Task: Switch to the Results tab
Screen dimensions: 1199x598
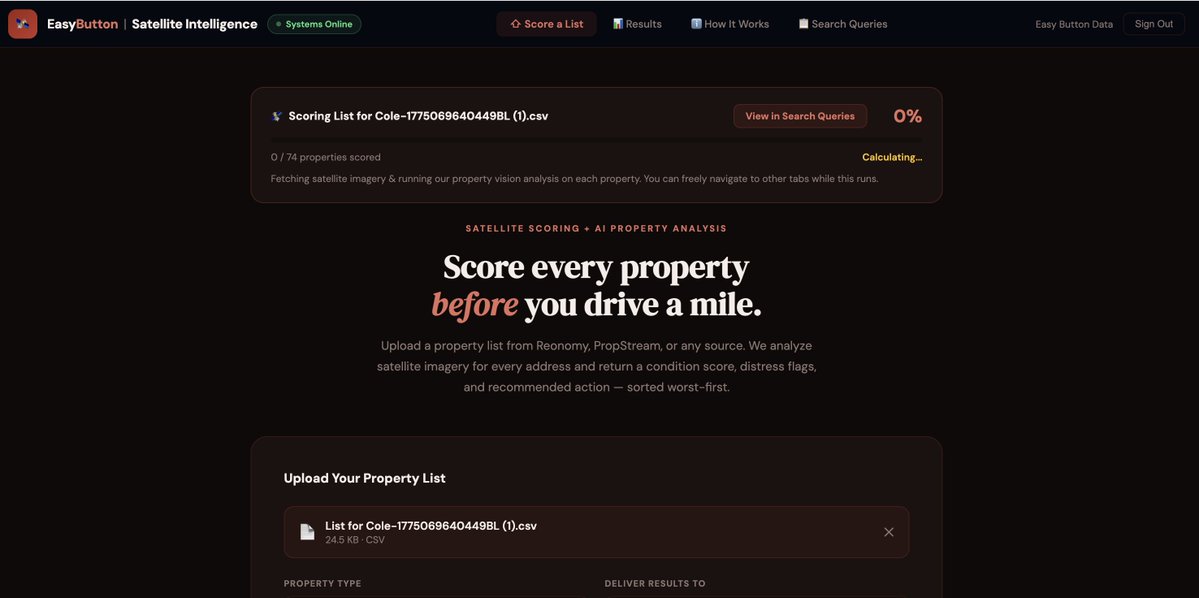Action: (637, 24)
